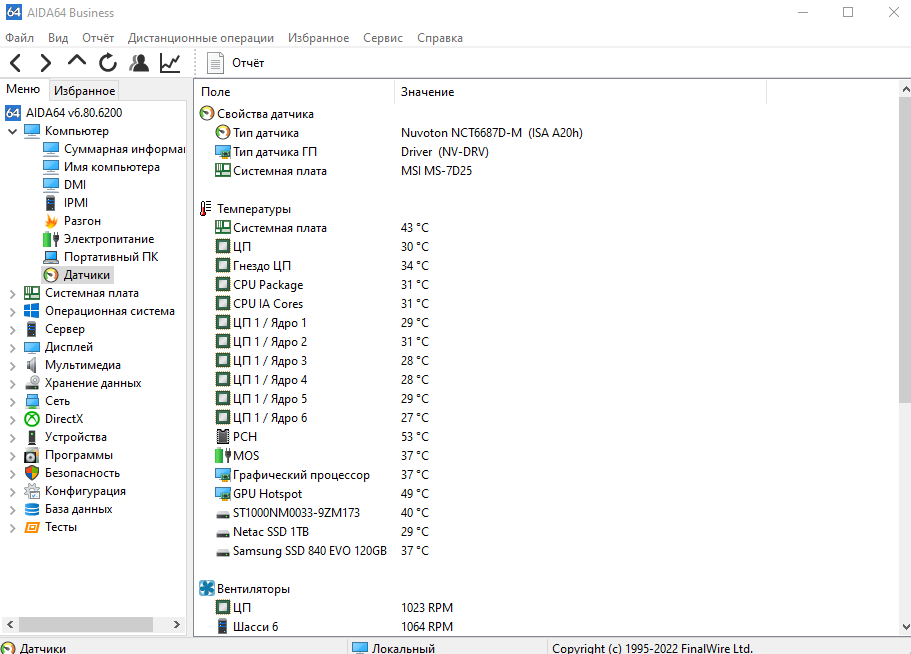911x654 pixels.
Task: Click the DMI monitor icon
Action: tap(51, 185)
